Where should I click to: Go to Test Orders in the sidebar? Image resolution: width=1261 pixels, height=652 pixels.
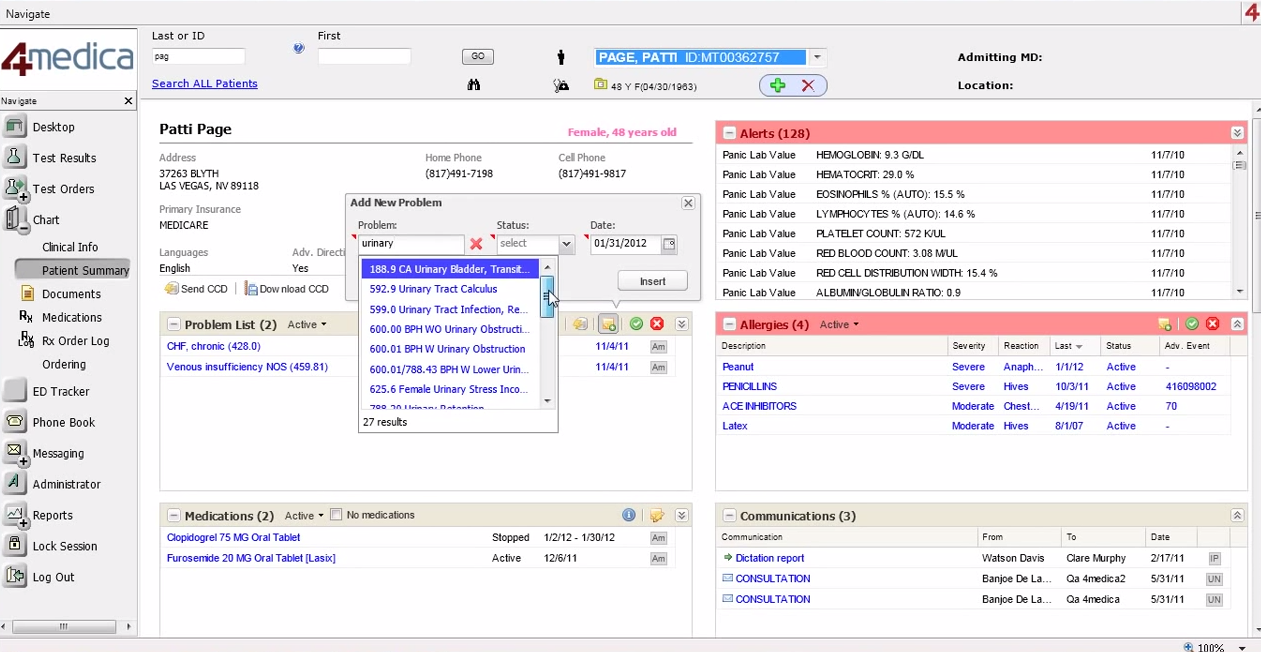(x=63, y=189)
